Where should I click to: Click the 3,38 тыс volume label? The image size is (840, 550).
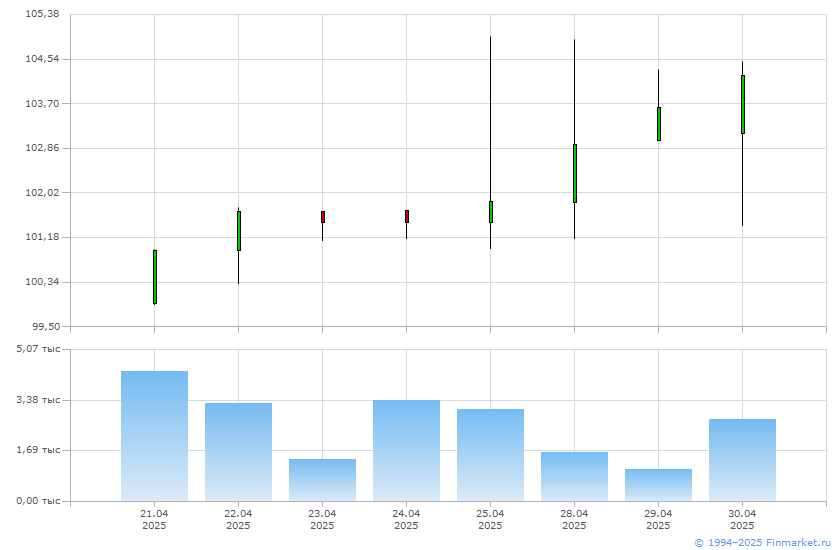pyautogui.click(x=39, y=400)
